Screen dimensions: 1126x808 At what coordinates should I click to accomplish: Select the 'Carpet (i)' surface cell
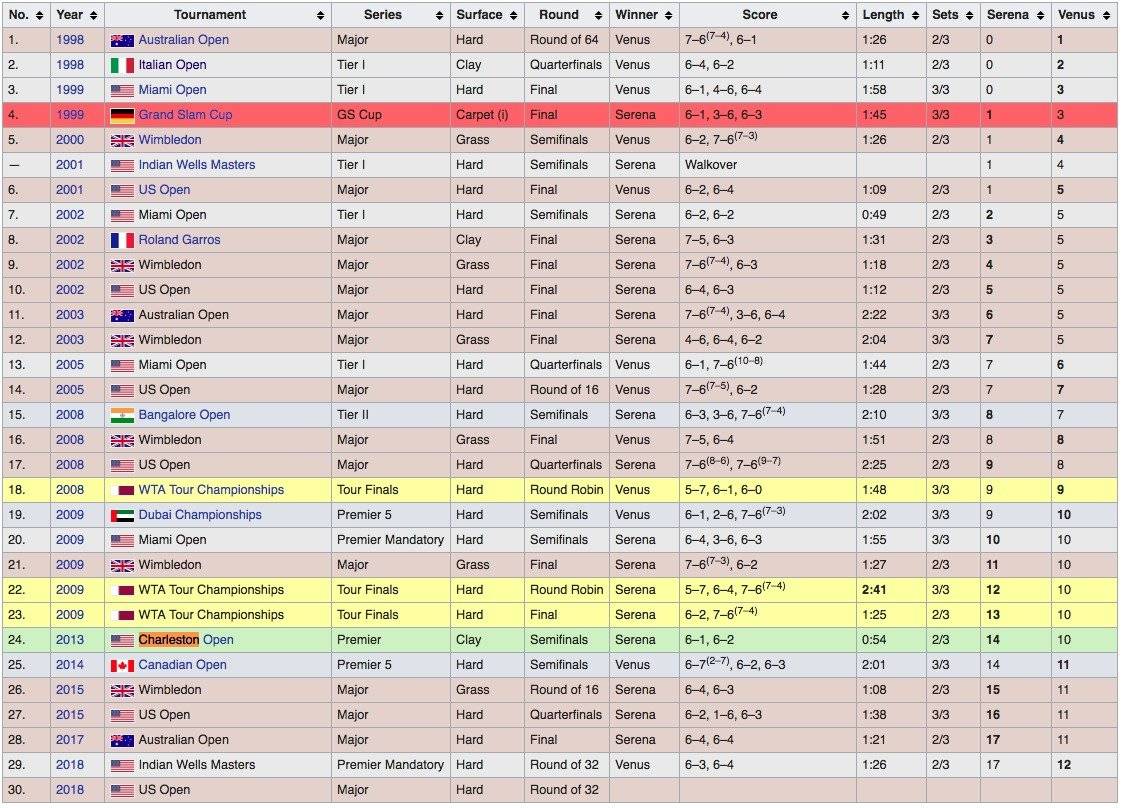[x=487, y=114]
